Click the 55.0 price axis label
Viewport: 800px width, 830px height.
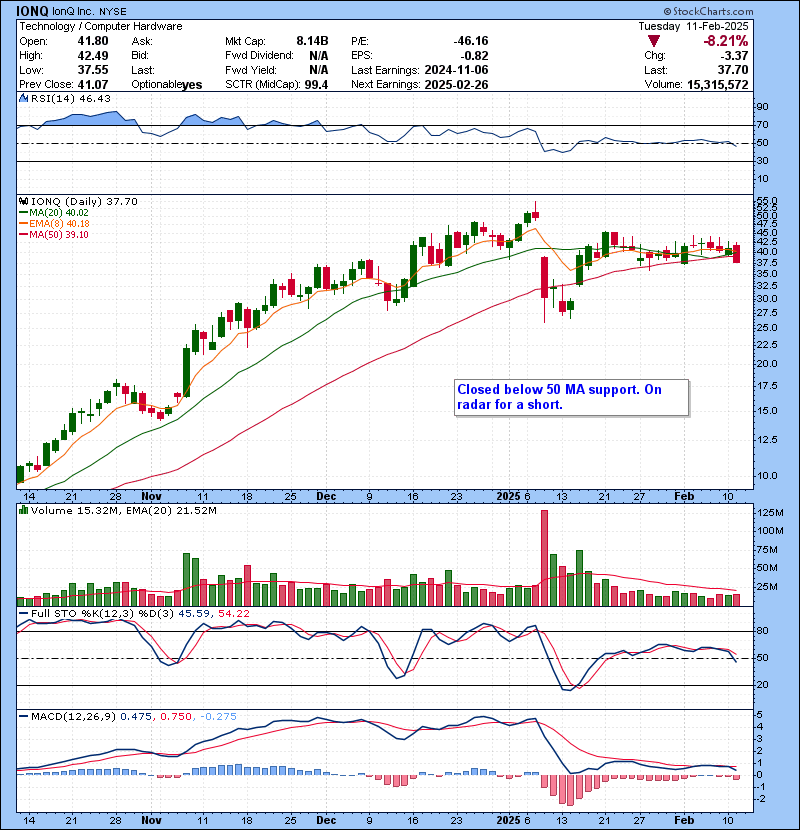coord(767,200)
